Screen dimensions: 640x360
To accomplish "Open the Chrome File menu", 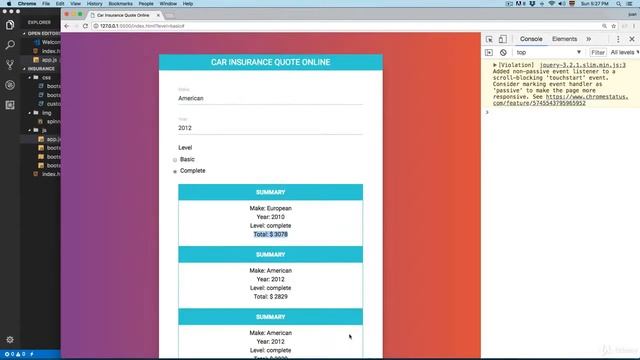I will click(x=46, y=4).
